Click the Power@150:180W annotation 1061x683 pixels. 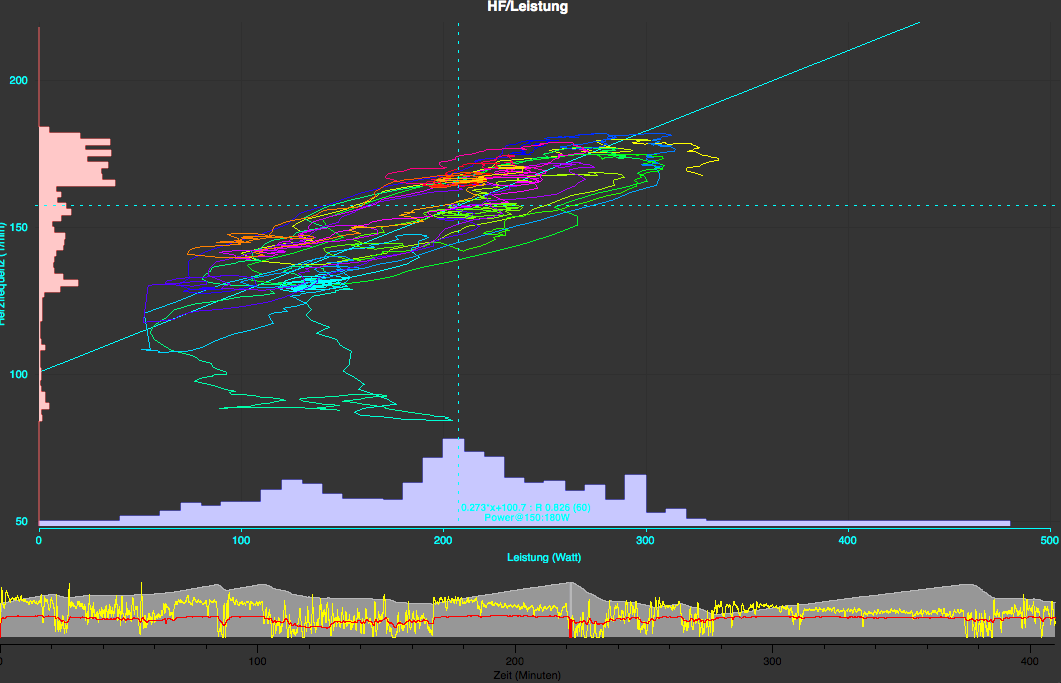coord(527,517)
